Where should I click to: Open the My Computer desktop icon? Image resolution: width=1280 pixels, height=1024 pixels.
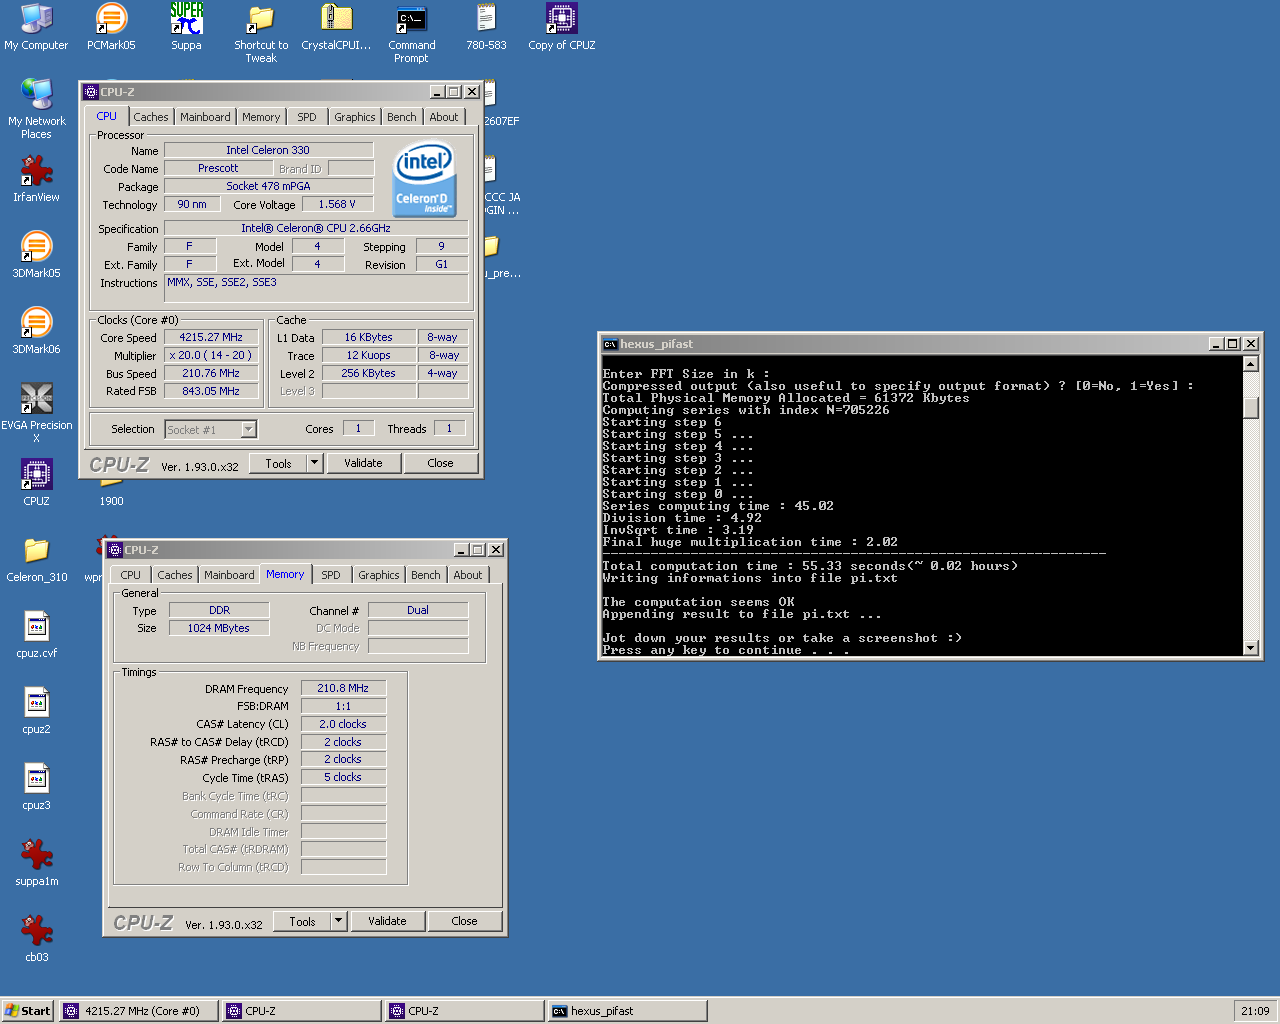[x=36, y=27]
